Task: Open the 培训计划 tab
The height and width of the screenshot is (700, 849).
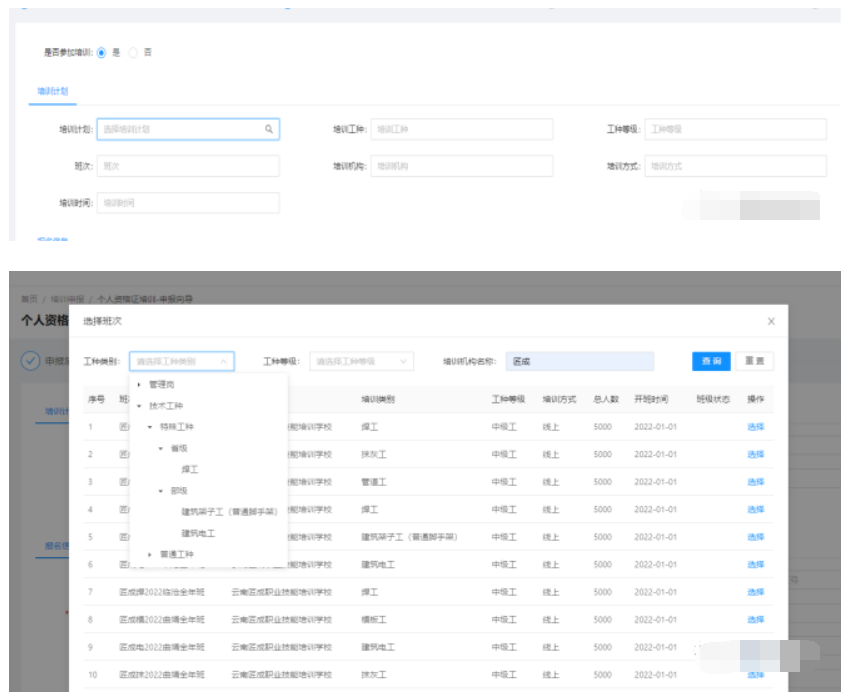Action: pyautogui.click(x=52, y=91)
